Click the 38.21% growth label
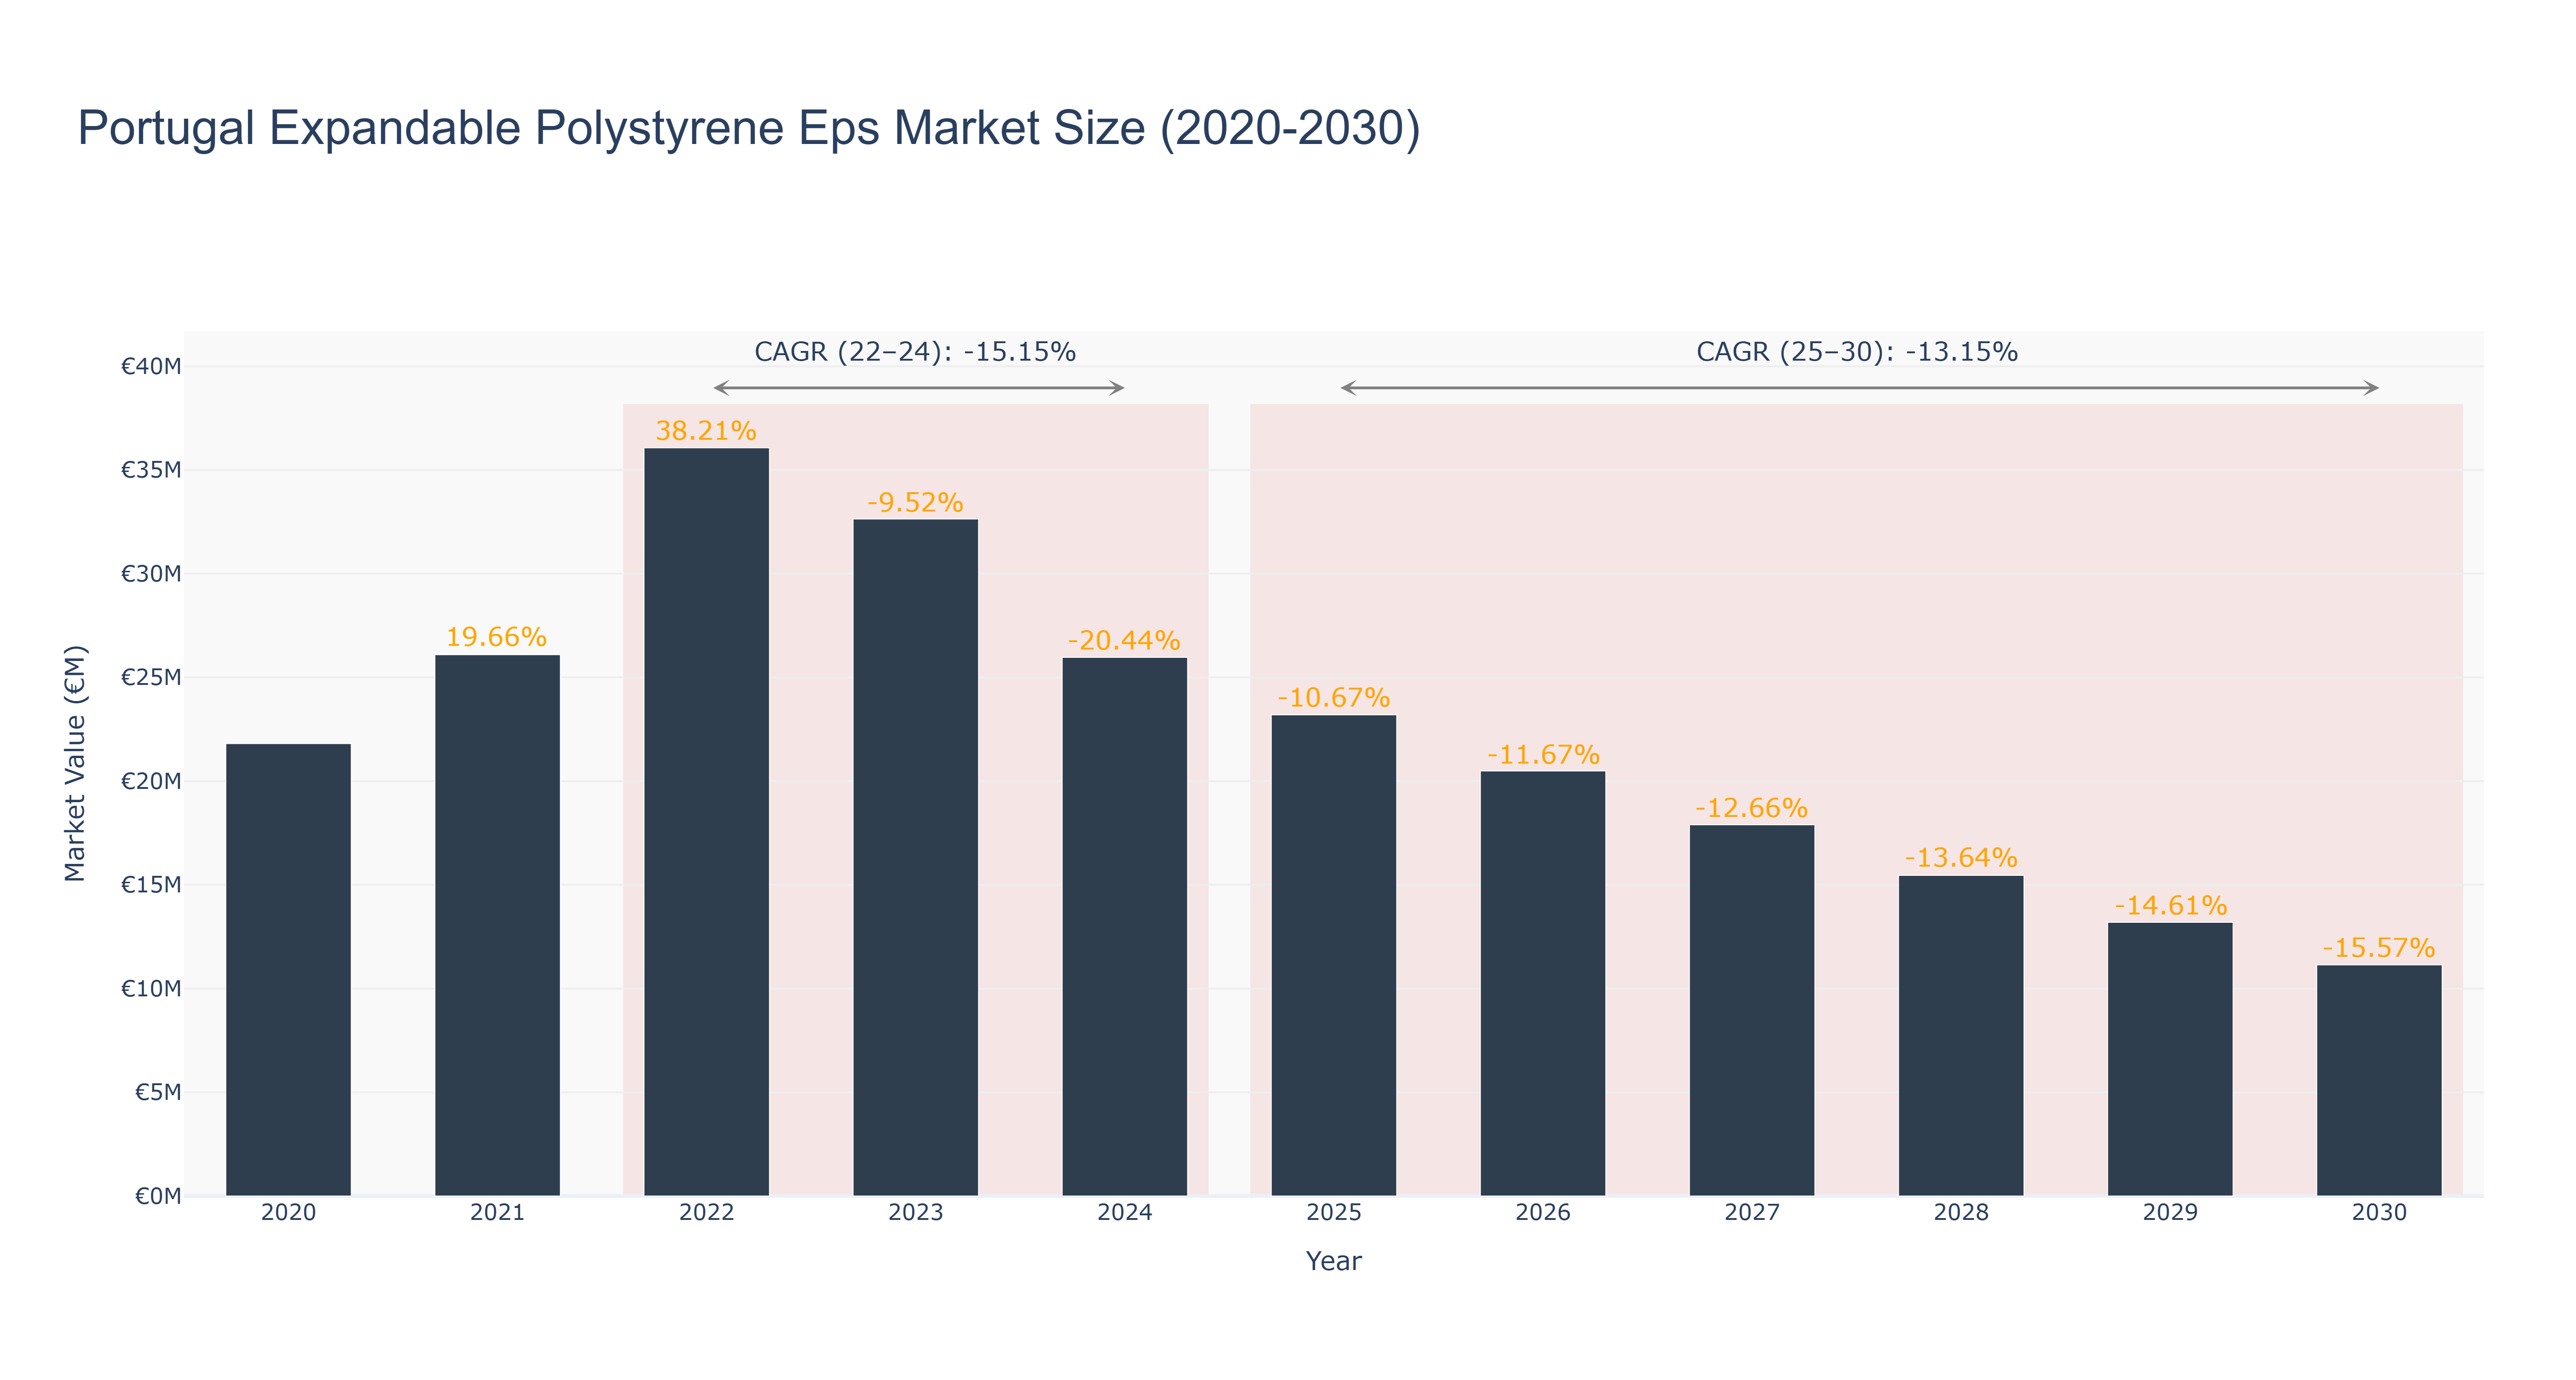This screenshot has height=1380, width=2576. click(x=706, y=431)
